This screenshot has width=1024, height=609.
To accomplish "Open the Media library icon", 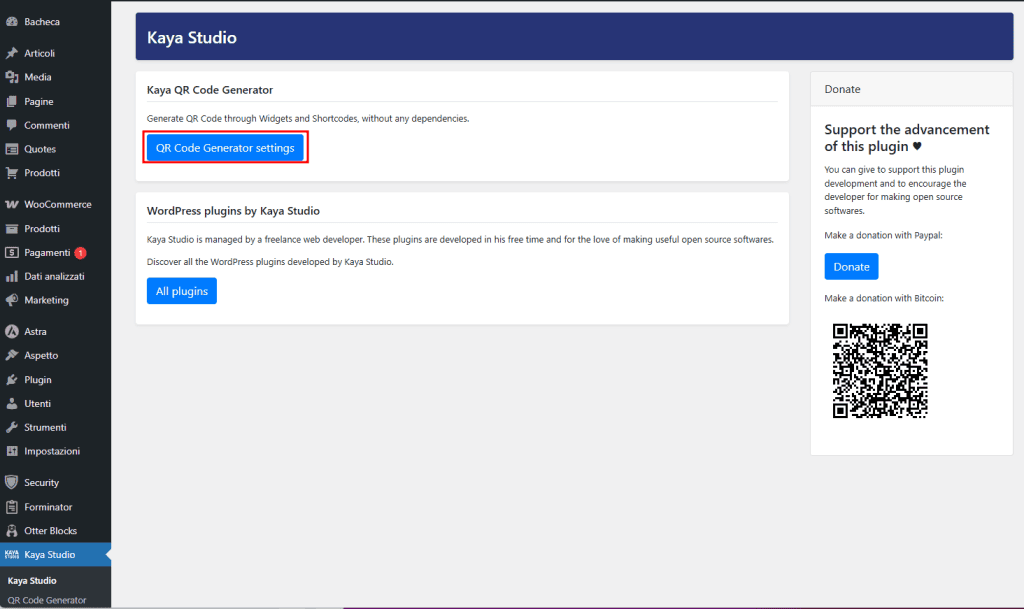I will point(14,77).
